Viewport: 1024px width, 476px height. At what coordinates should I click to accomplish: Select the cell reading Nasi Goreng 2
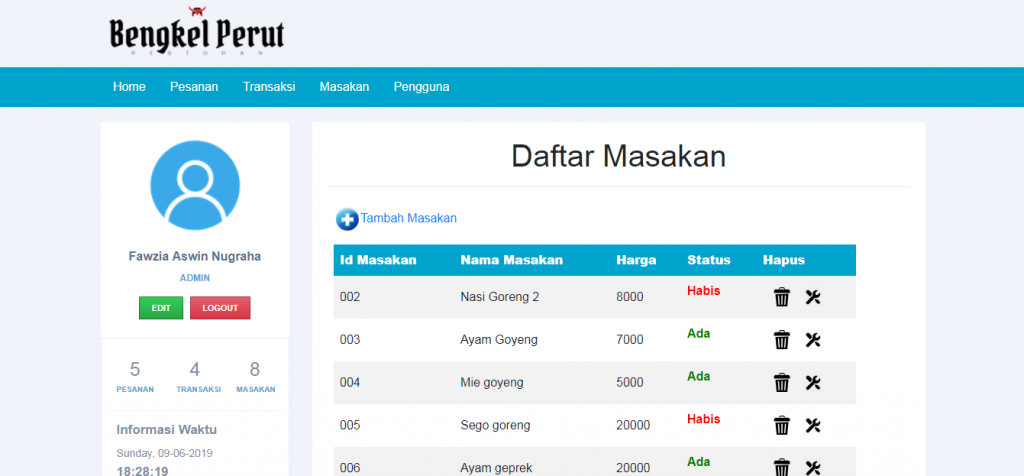click(x=500, y=297)
